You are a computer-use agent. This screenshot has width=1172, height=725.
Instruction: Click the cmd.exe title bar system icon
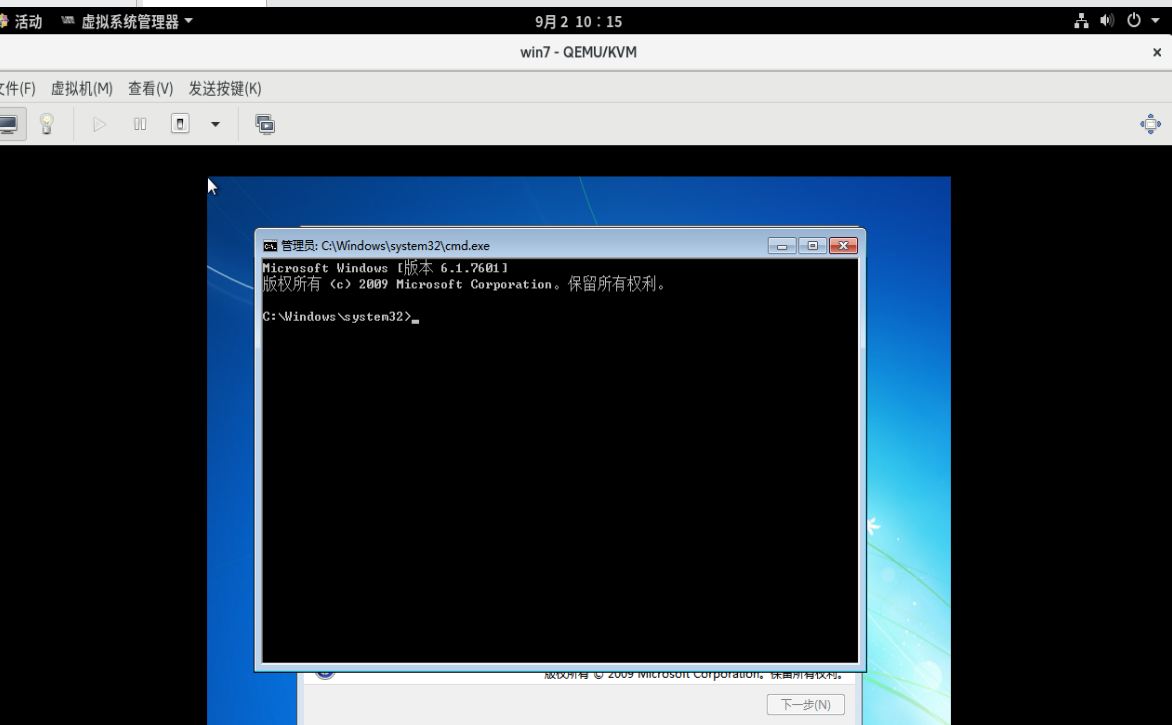coord(270,246)
